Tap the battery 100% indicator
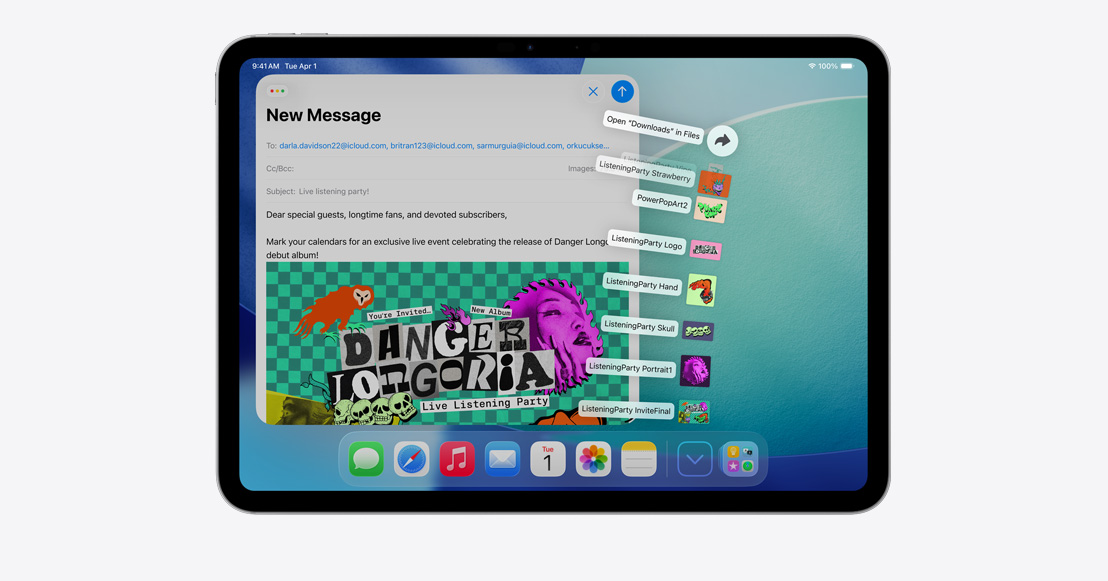Screen dimensions: 1108x581 [x=836, y=66]
